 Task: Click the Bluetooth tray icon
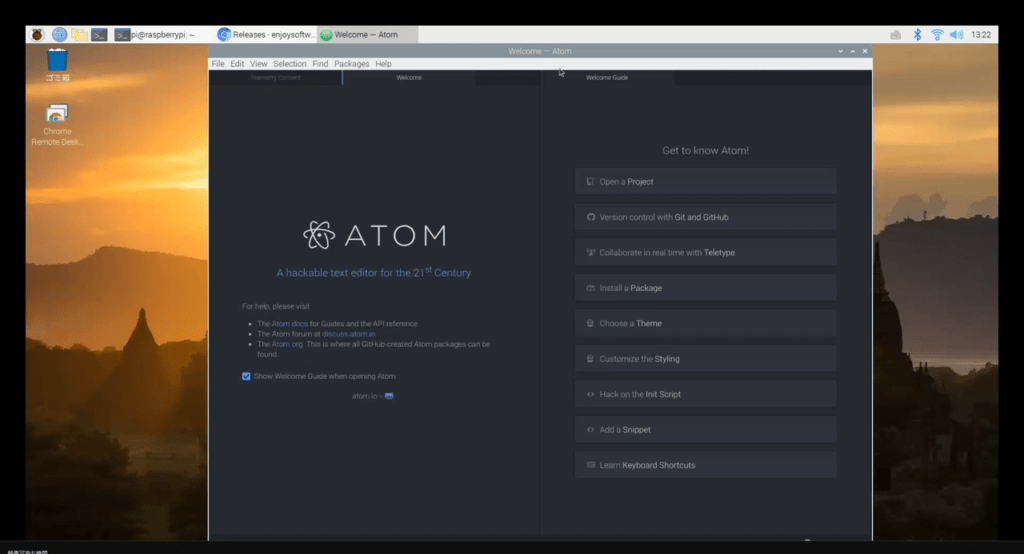(917, 34)
